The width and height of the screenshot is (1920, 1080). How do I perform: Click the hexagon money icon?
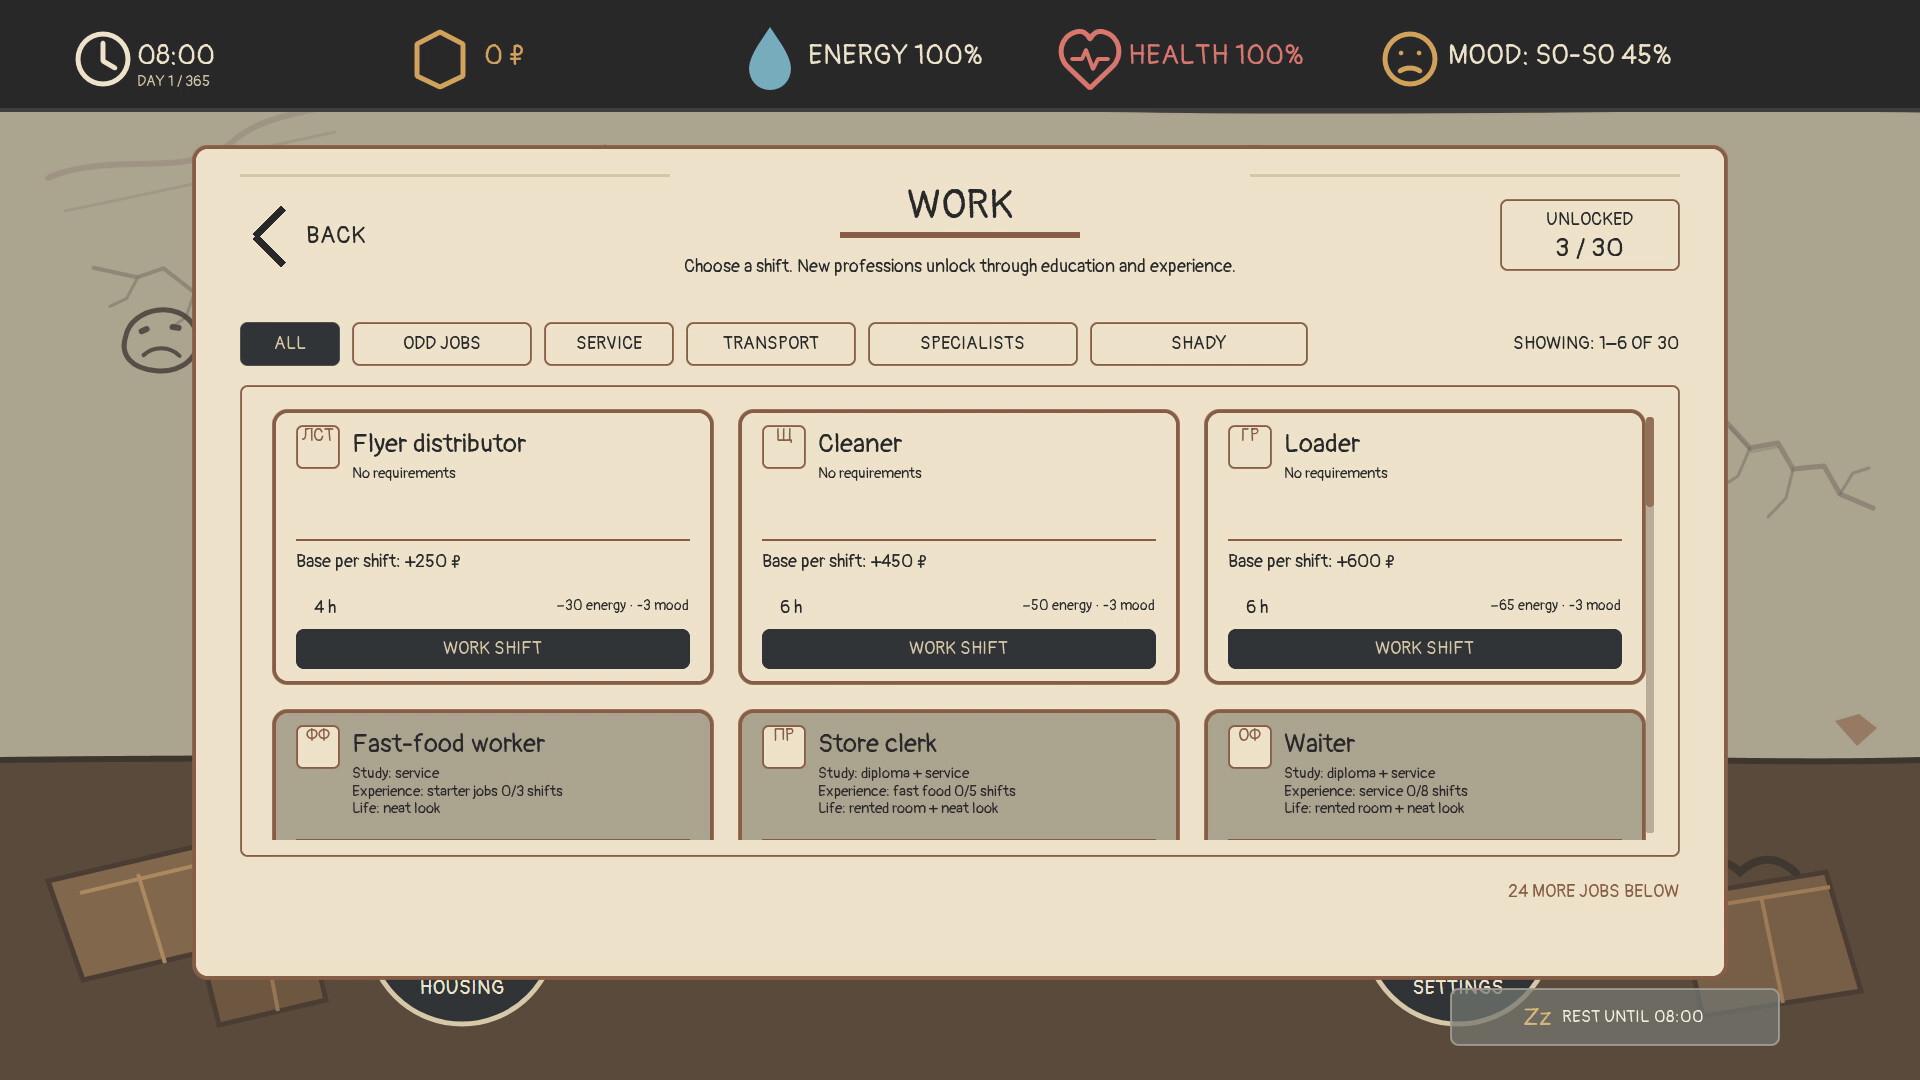[440, 59]
